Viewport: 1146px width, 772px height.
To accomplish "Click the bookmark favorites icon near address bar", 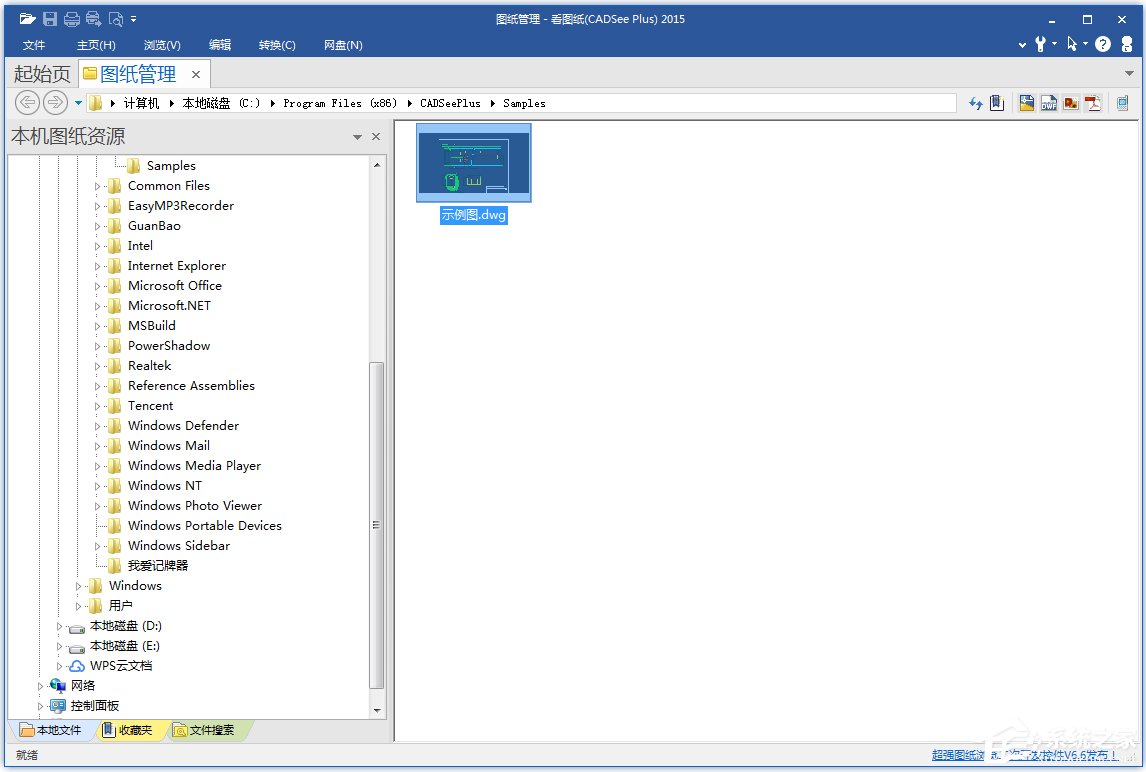I will (996, 103).
